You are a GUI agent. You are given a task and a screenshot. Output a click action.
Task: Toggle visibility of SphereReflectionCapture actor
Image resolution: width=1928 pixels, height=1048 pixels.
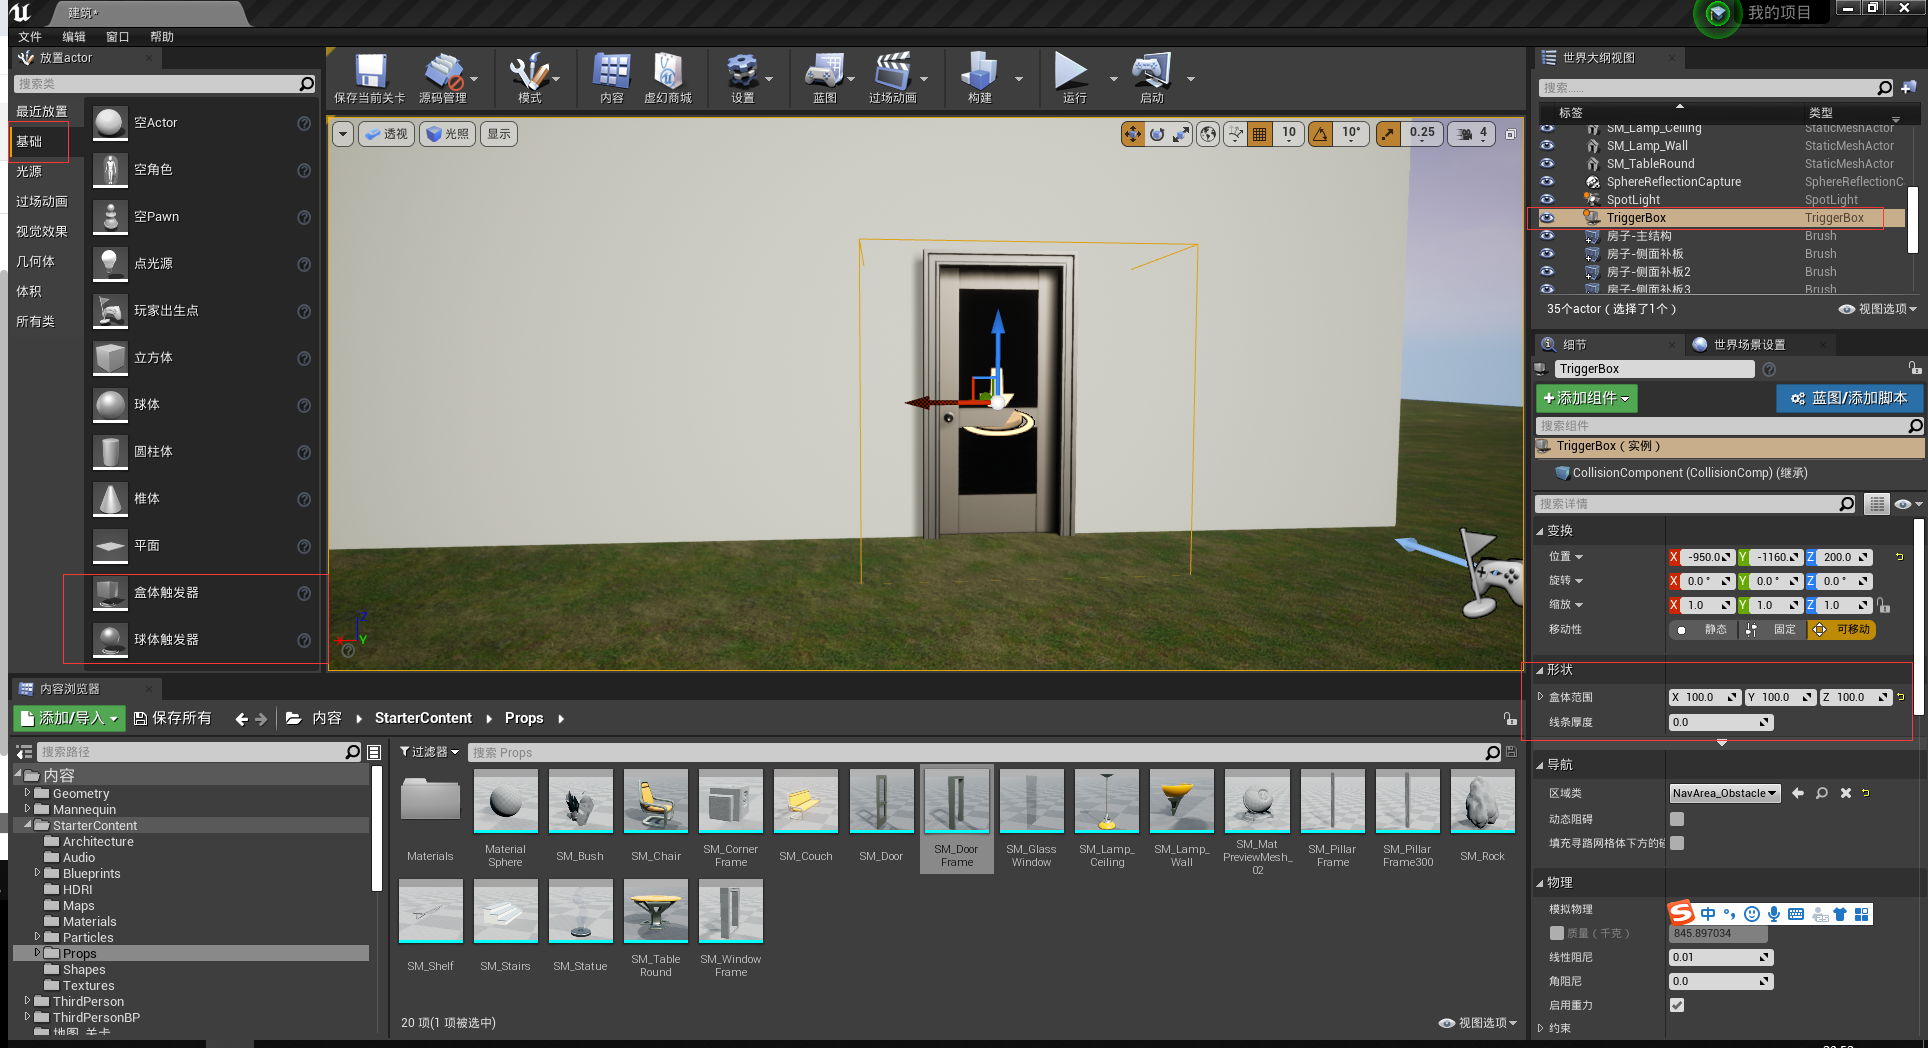pos(1547,181)
